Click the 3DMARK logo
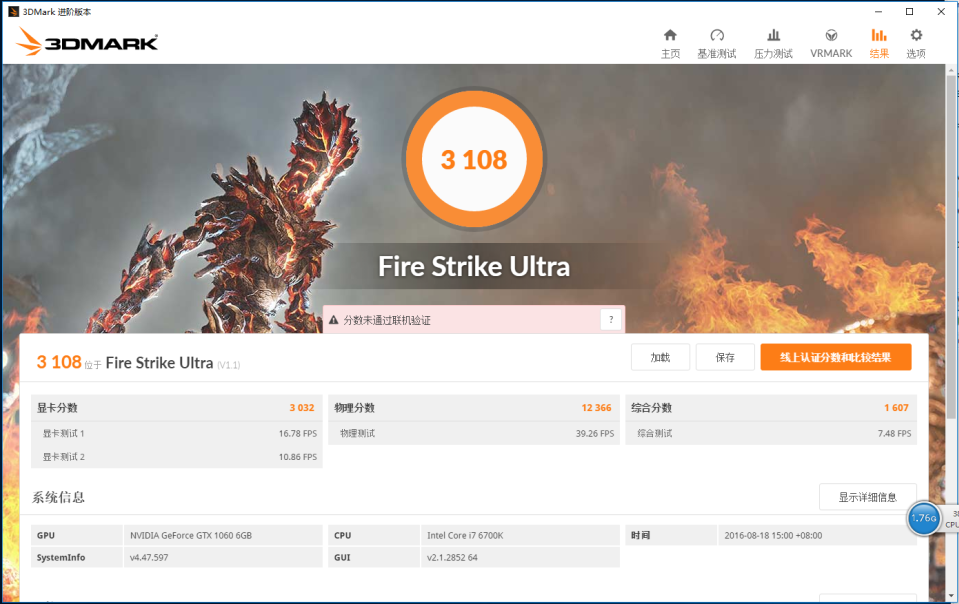This screenshot has height=604, width=959. 87,42
